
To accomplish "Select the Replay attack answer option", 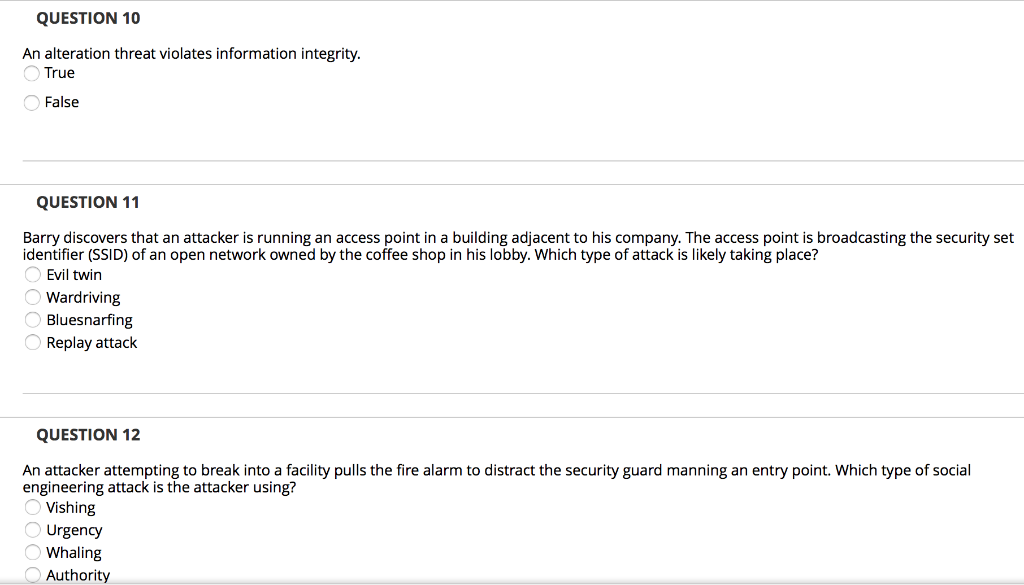I will [x=31, y=342].
